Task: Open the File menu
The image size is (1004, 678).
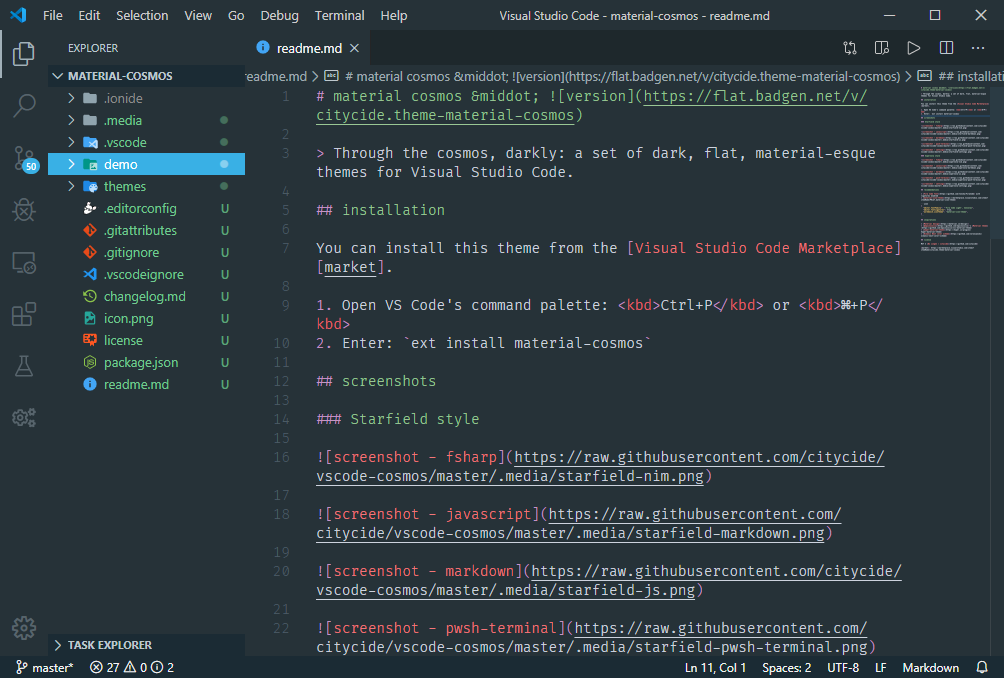Action: pos(53,15)
